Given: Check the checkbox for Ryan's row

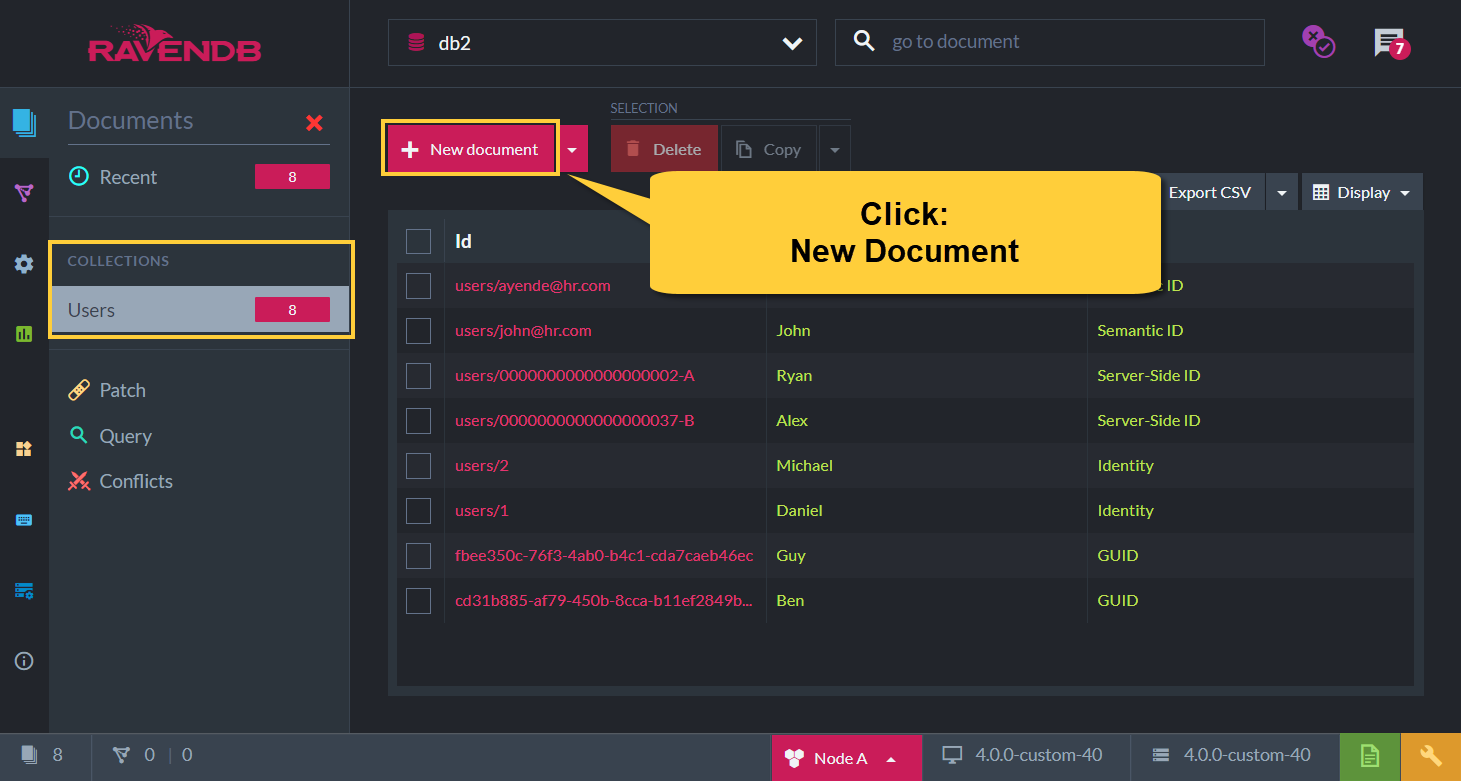Looking at the screenshot, I should click(418, 376).
